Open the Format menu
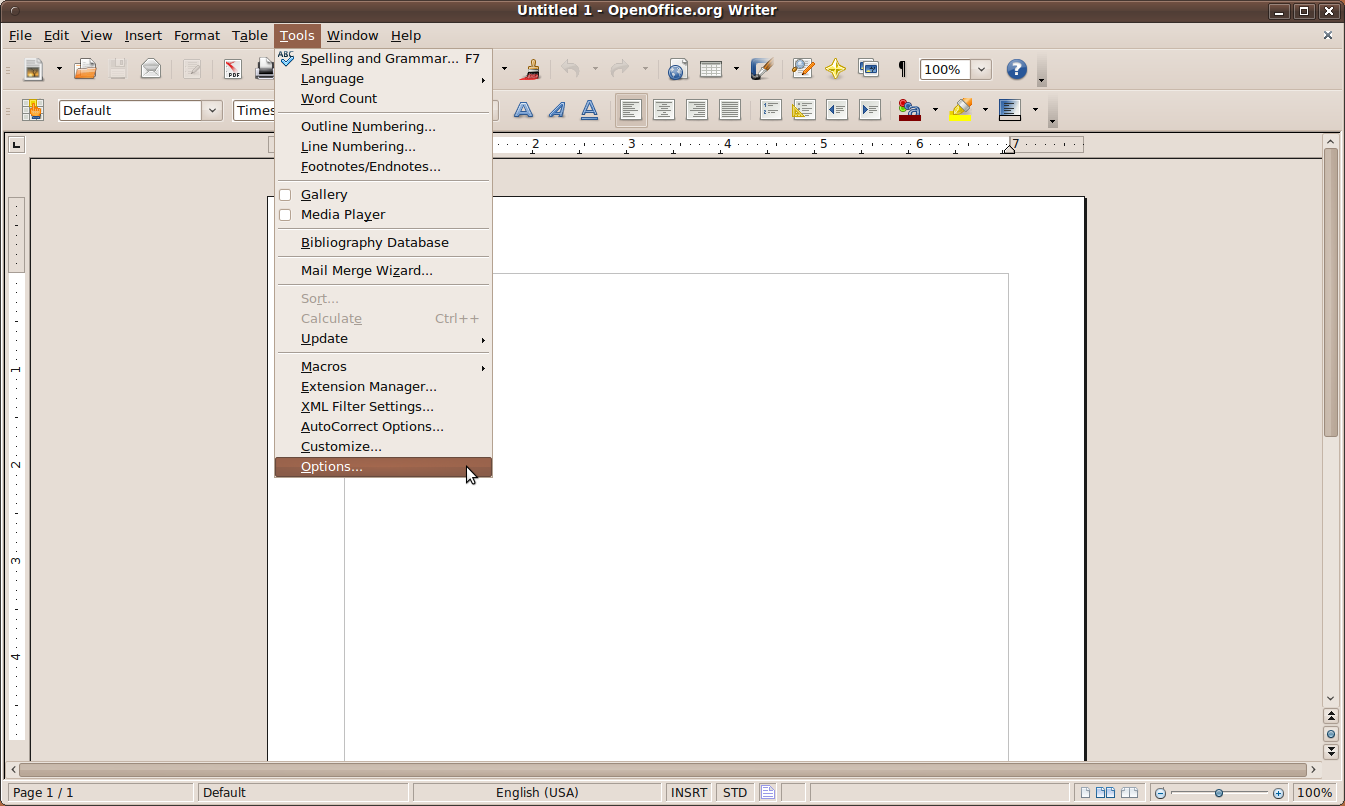Image resolution: width=1345 pixels, height=806 pixels. (196, 35)
